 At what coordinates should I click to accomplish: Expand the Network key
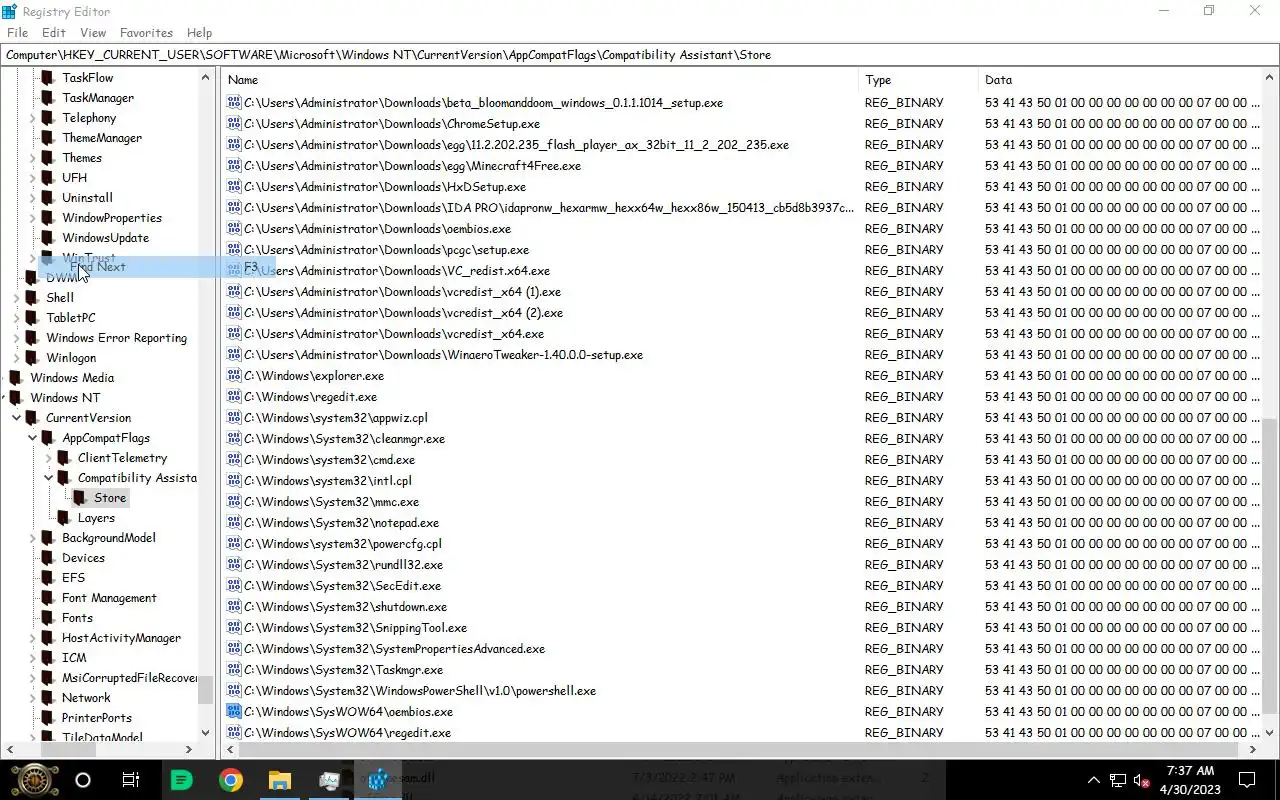coord(32,698)
